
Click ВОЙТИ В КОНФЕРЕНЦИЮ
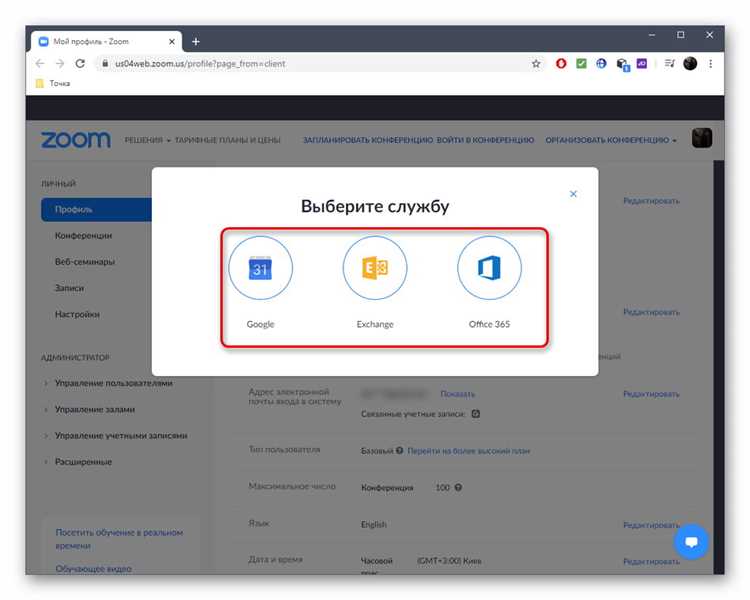(485, 140)
